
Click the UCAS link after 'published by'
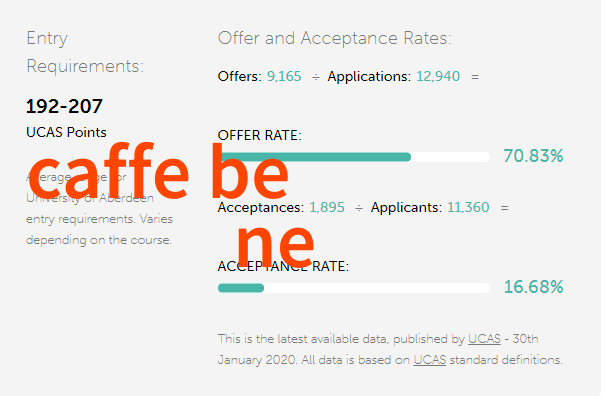point(484,339)
